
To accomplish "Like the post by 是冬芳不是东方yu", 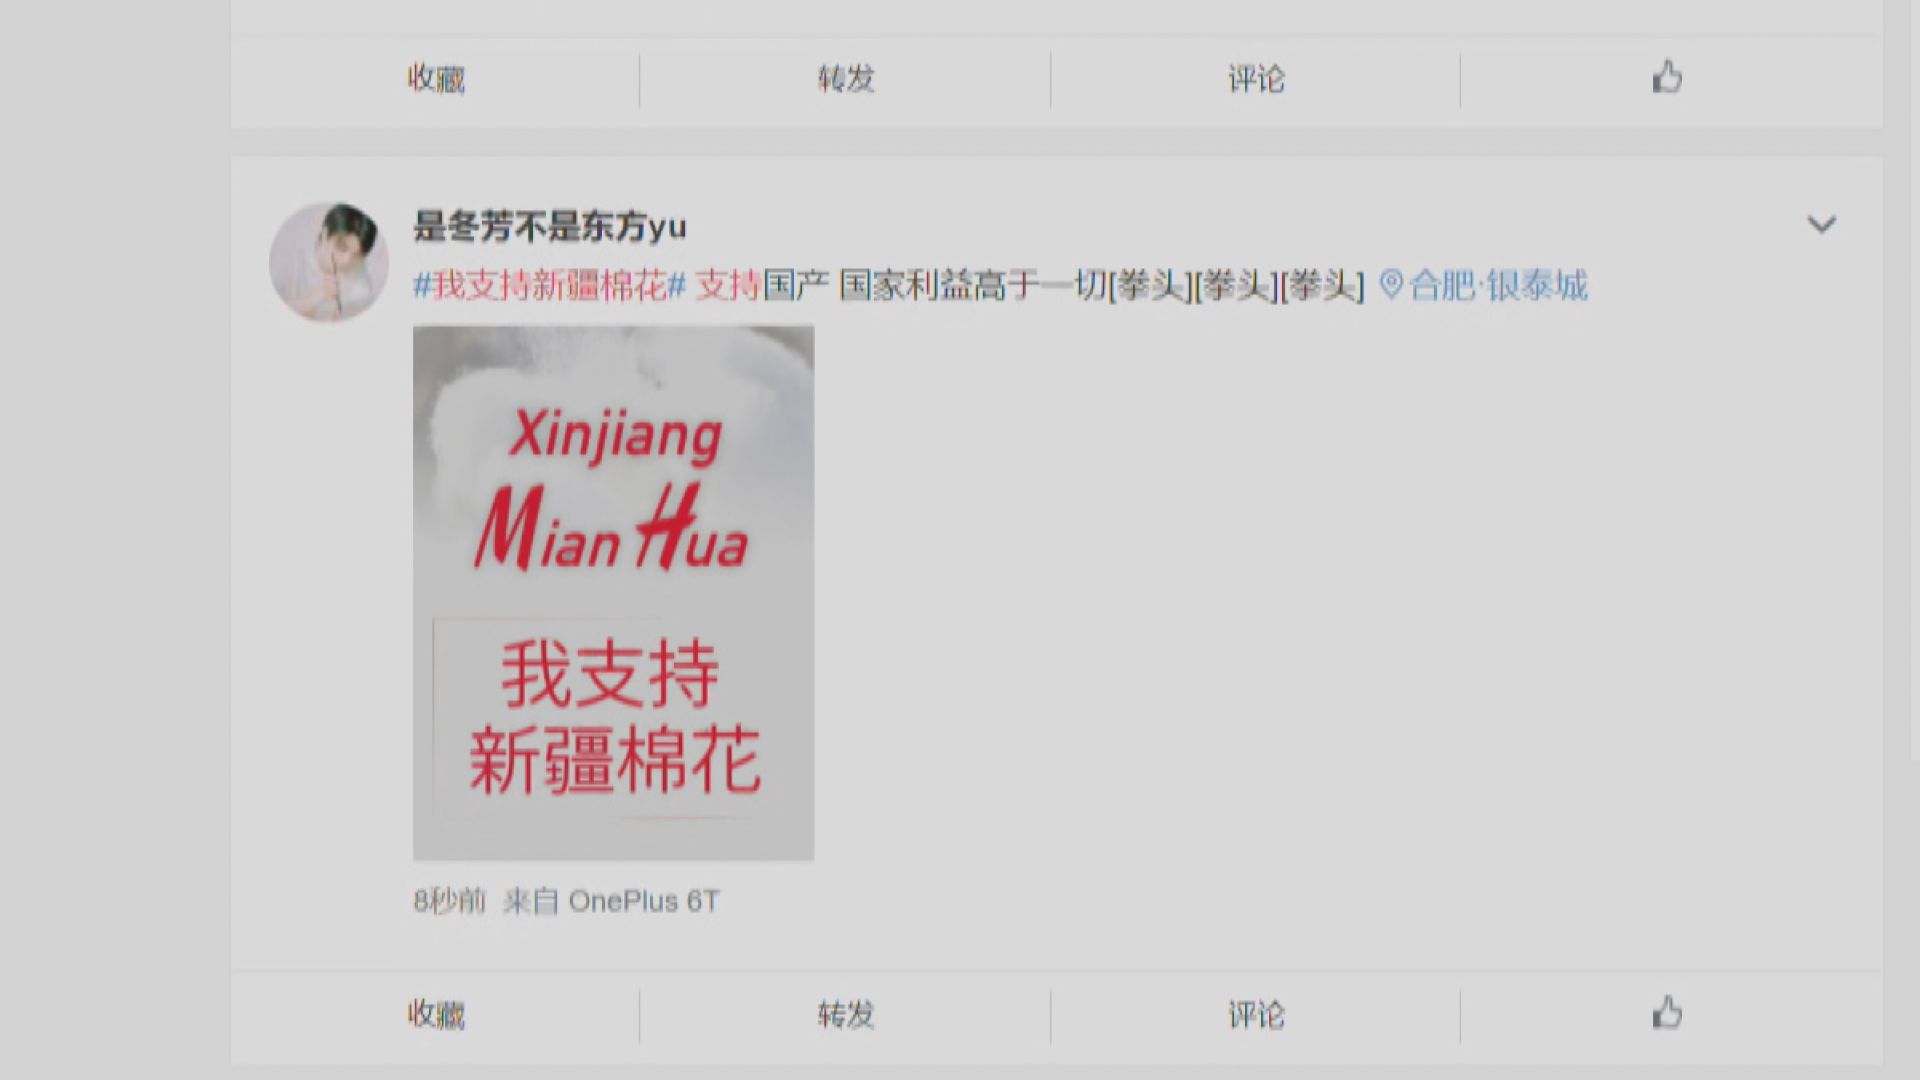I will pos(1667,1013).
